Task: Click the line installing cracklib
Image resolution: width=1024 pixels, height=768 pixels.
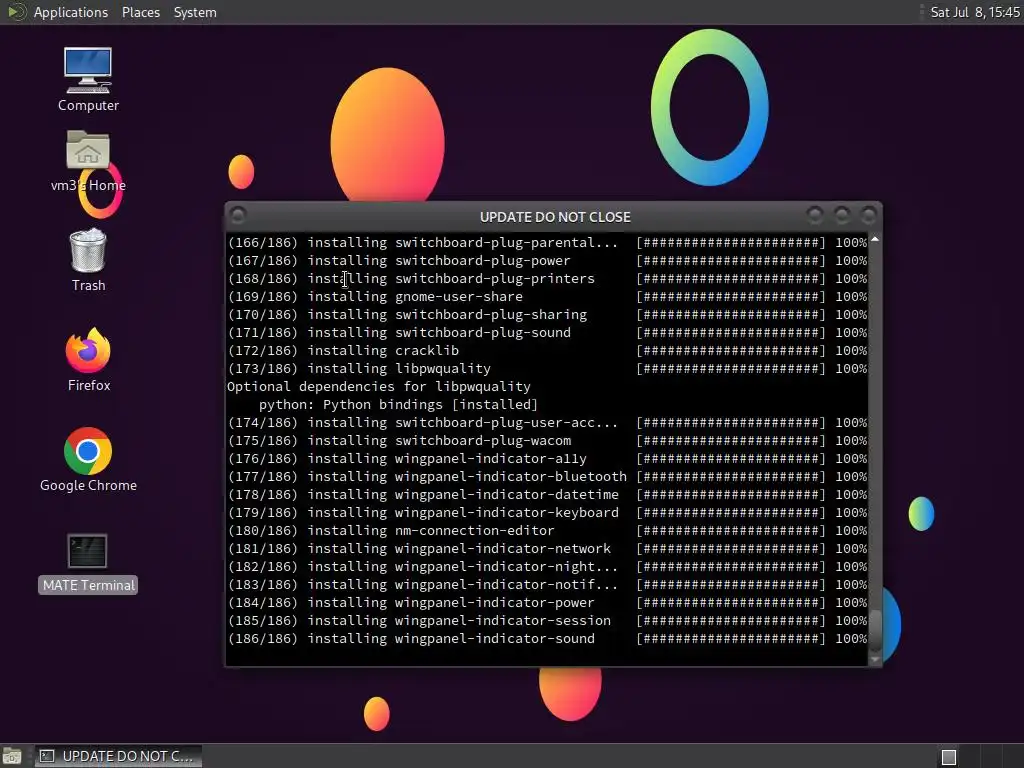Action: 547,351
